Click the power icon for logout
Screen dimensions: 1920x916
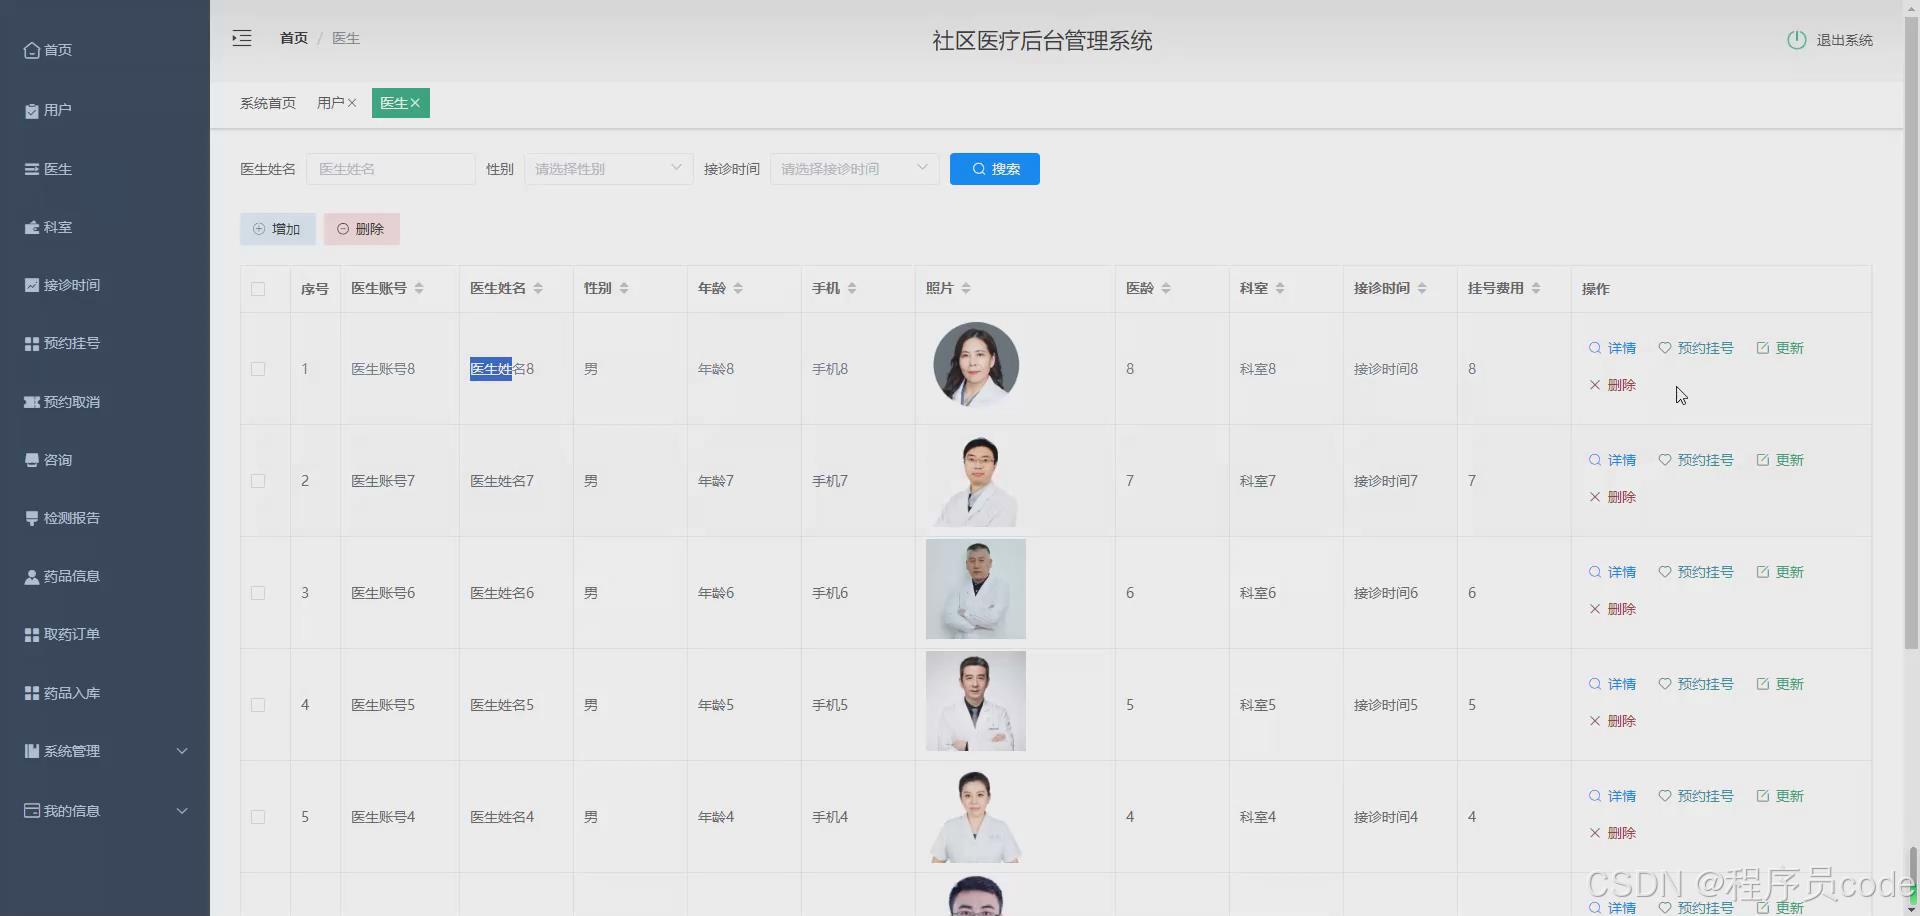[x=1796, y=40]
